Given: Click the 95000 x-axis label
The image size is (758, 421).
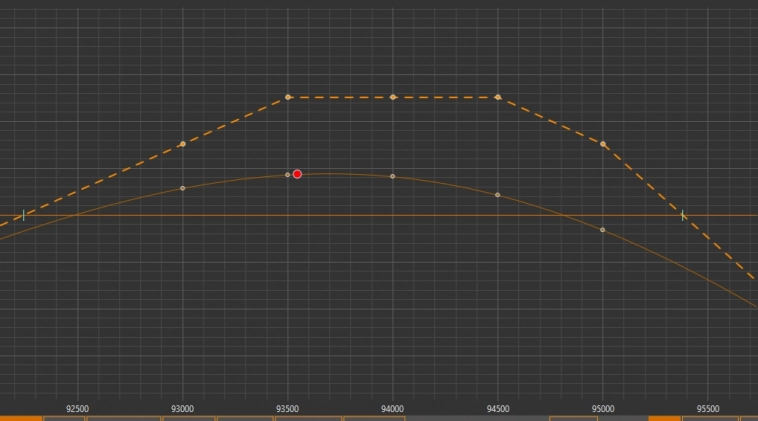Looking at the screenshot, I should (603, 409).
